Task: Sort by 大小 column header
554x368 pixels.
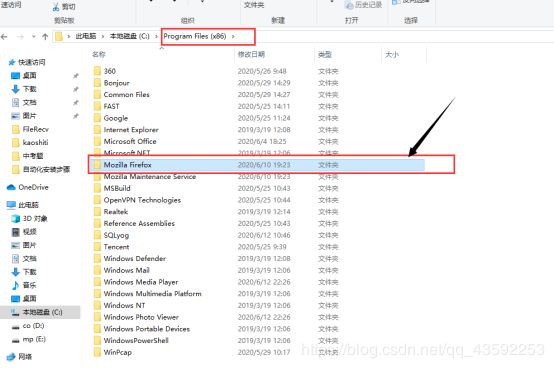Action: pyautogui.click(x=392, y=54)
